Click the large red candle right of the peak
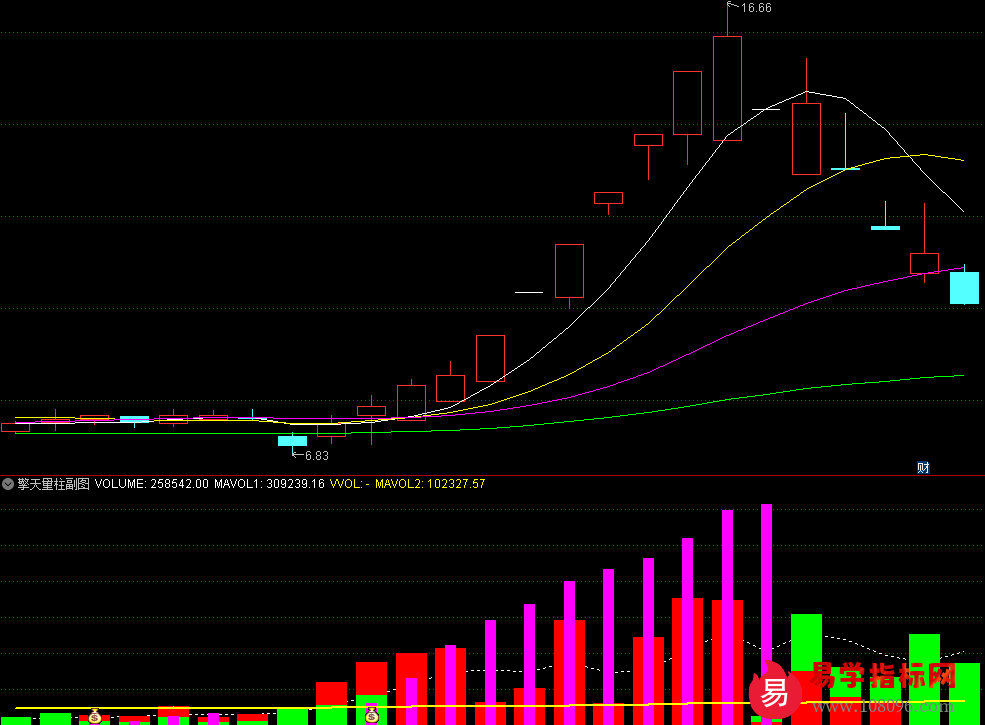This screenshot has height=725, width=985. 806,138
